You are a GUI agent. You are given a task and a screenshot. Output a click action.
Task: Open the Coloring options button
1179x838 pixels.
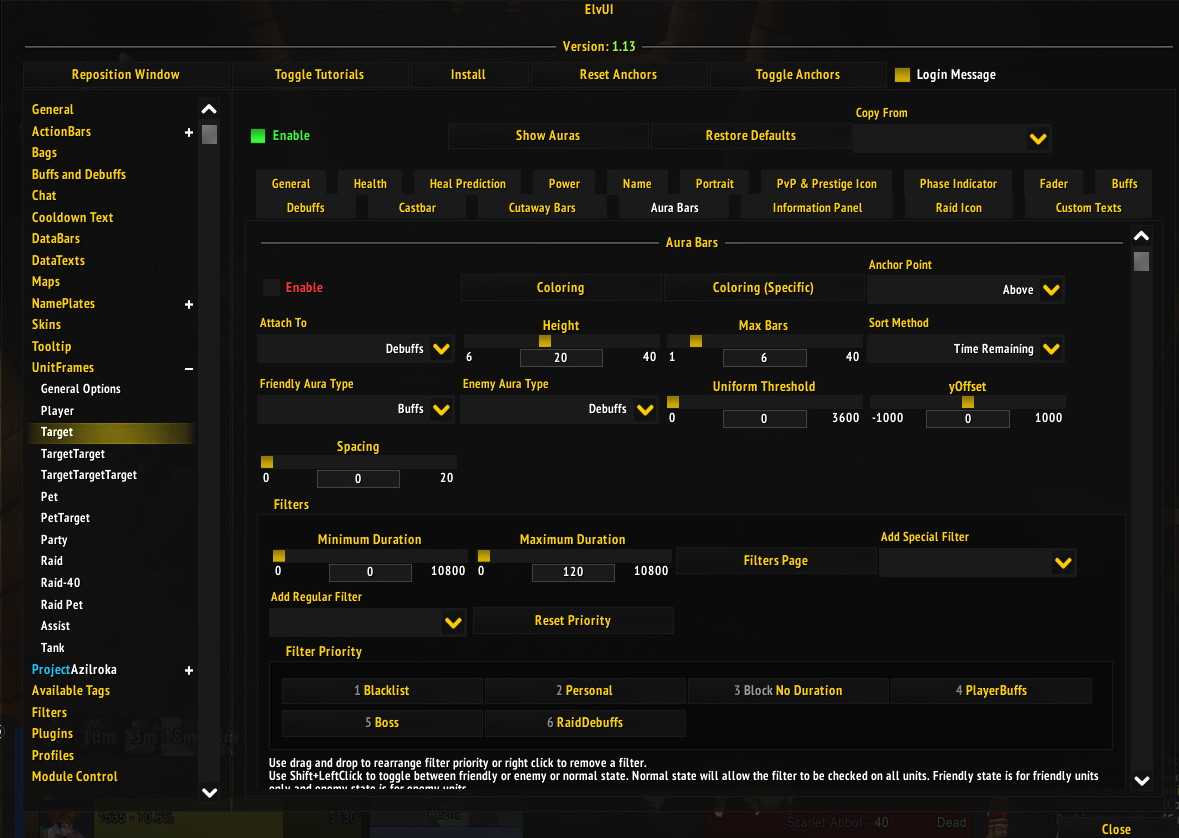[x=560, y=287]
